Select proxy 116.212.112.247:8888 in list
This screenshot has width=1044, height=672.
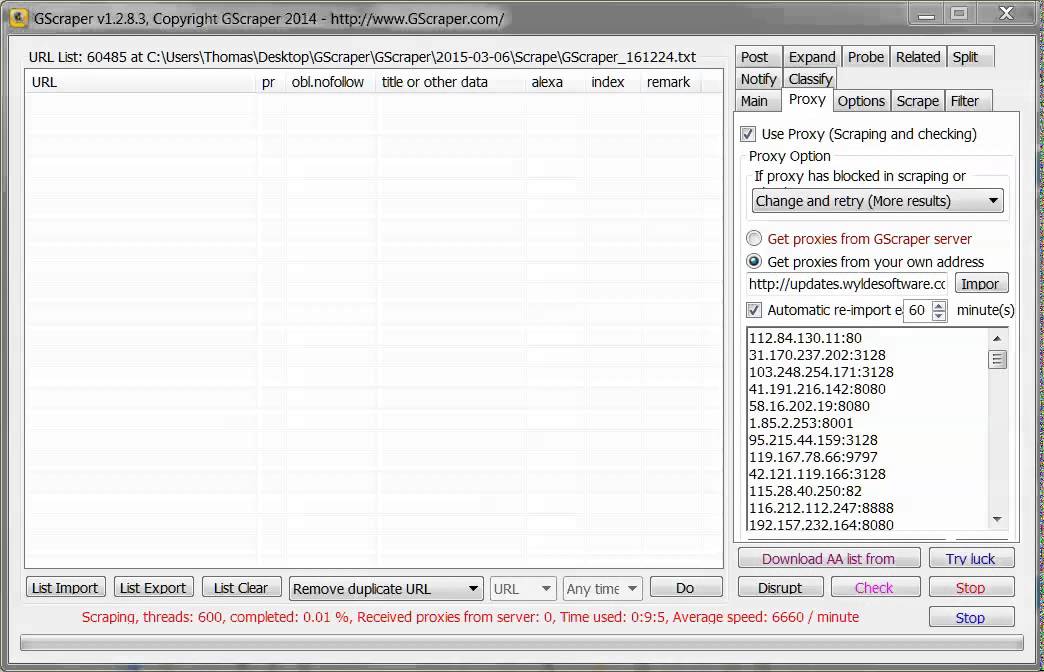click(821, 507)
